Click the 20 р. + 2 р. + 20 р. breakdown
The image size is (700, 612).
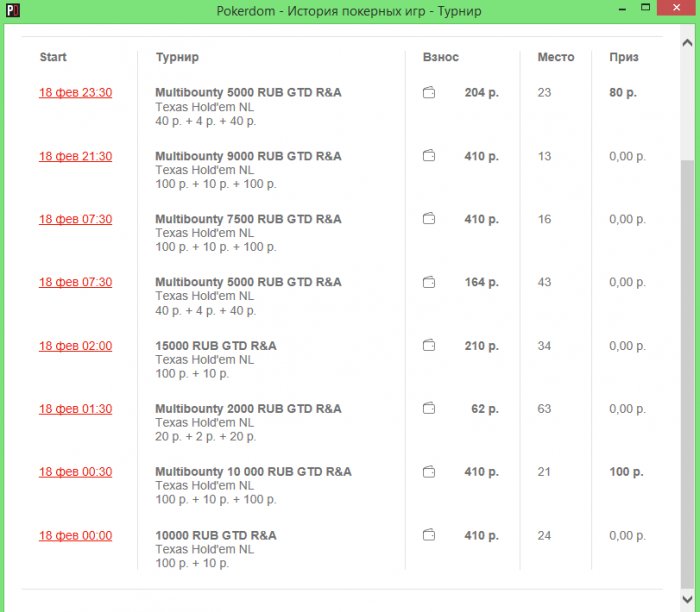coord(206,437)
